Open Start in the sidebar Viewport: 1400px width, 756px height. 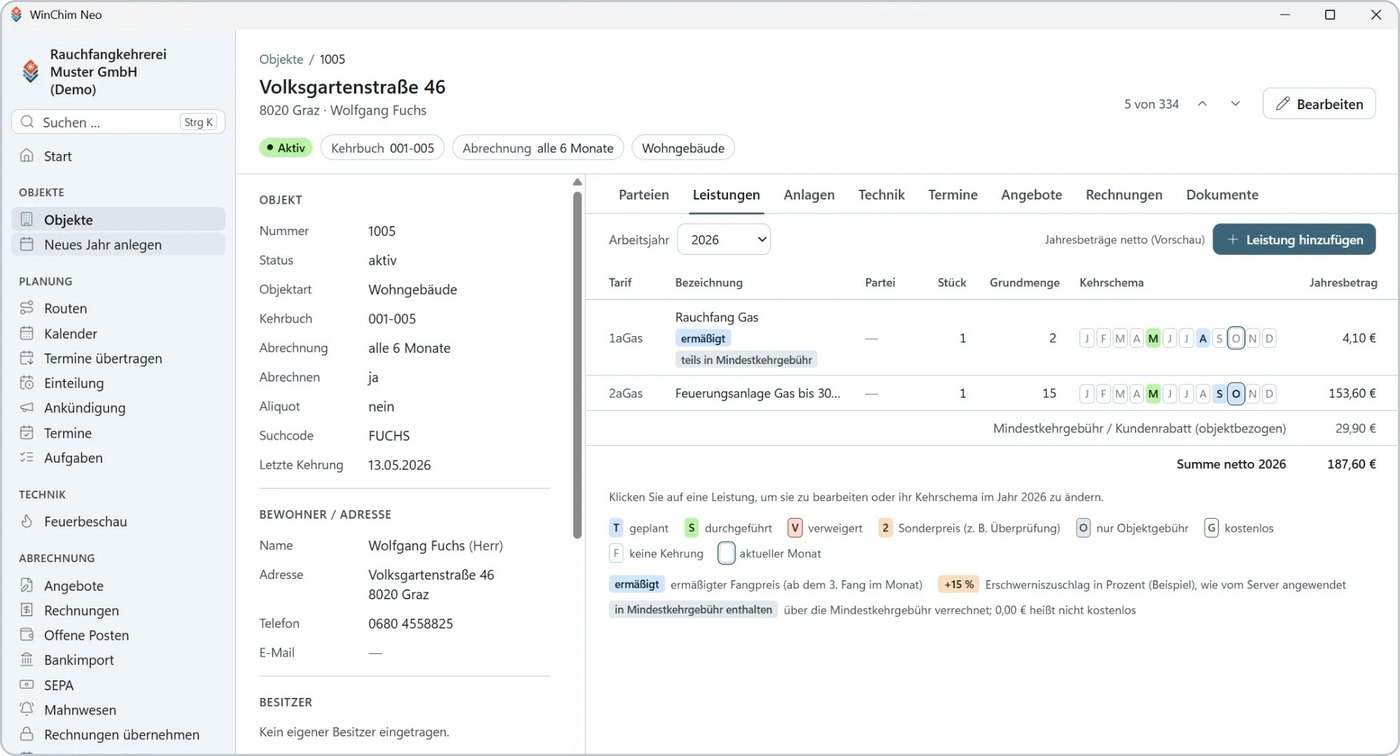[118, 156]
